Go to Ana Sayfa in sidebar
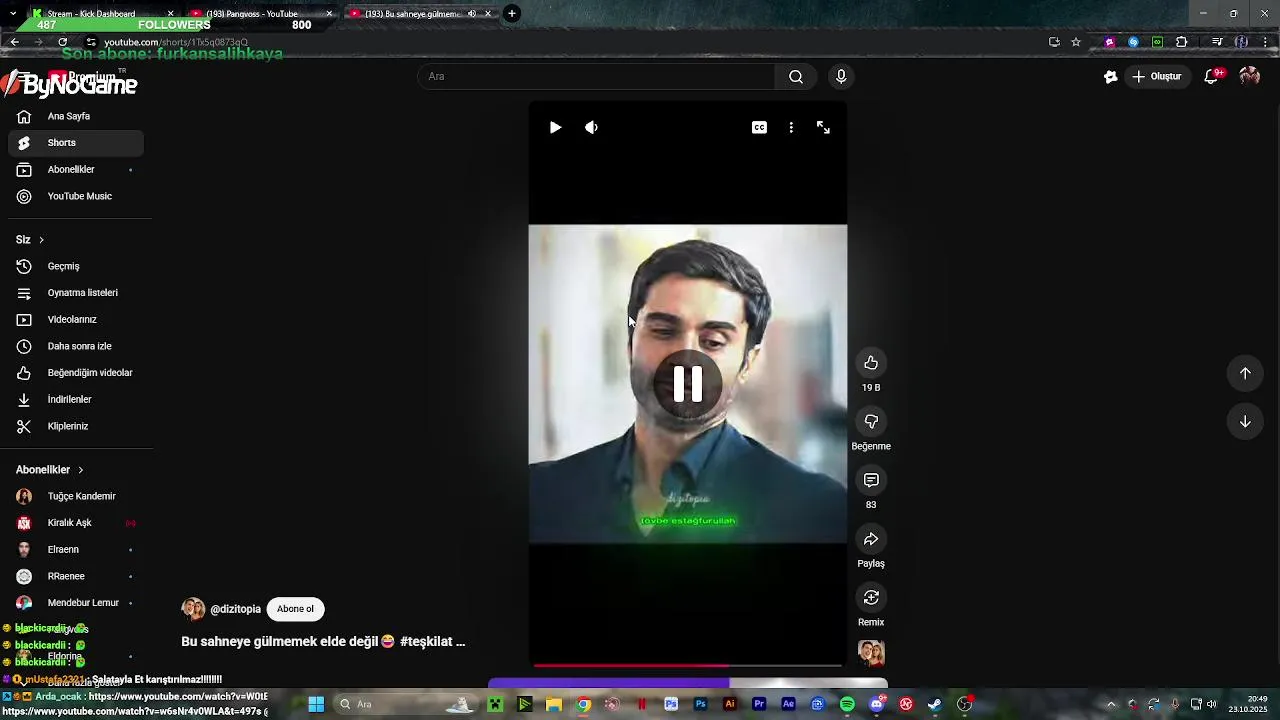 [x=76, y=116]
